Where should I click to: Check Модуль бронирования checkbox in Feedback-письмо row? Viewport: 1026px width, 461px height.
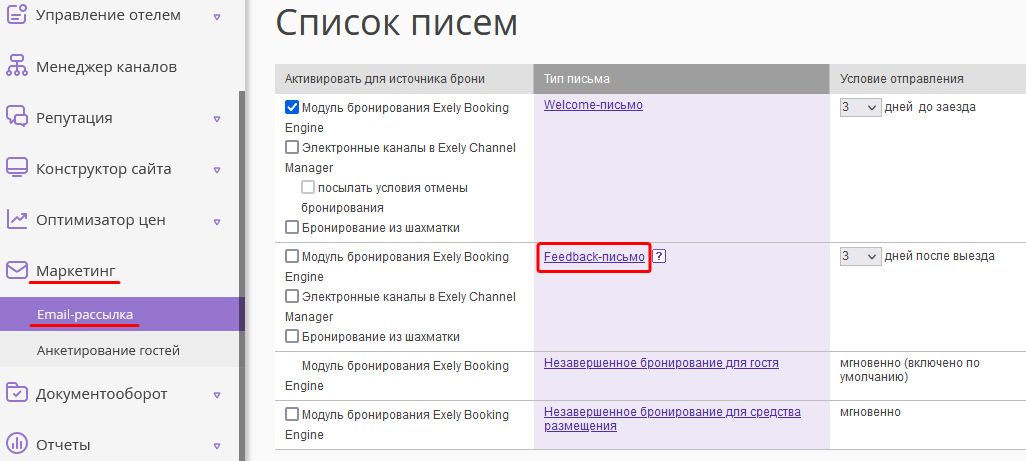pos(292,256)
